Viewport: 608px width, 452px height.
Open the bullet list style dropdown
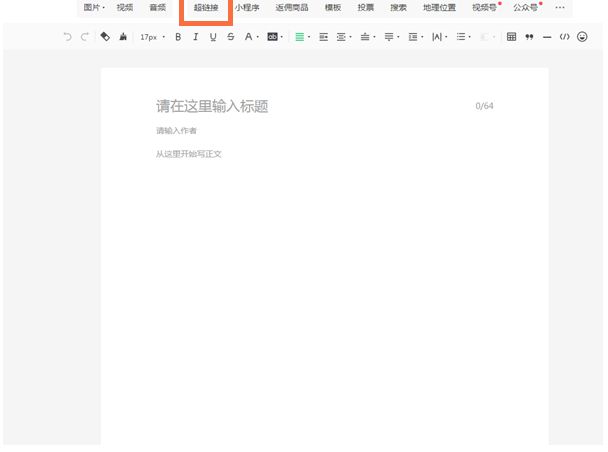point(463,37)
